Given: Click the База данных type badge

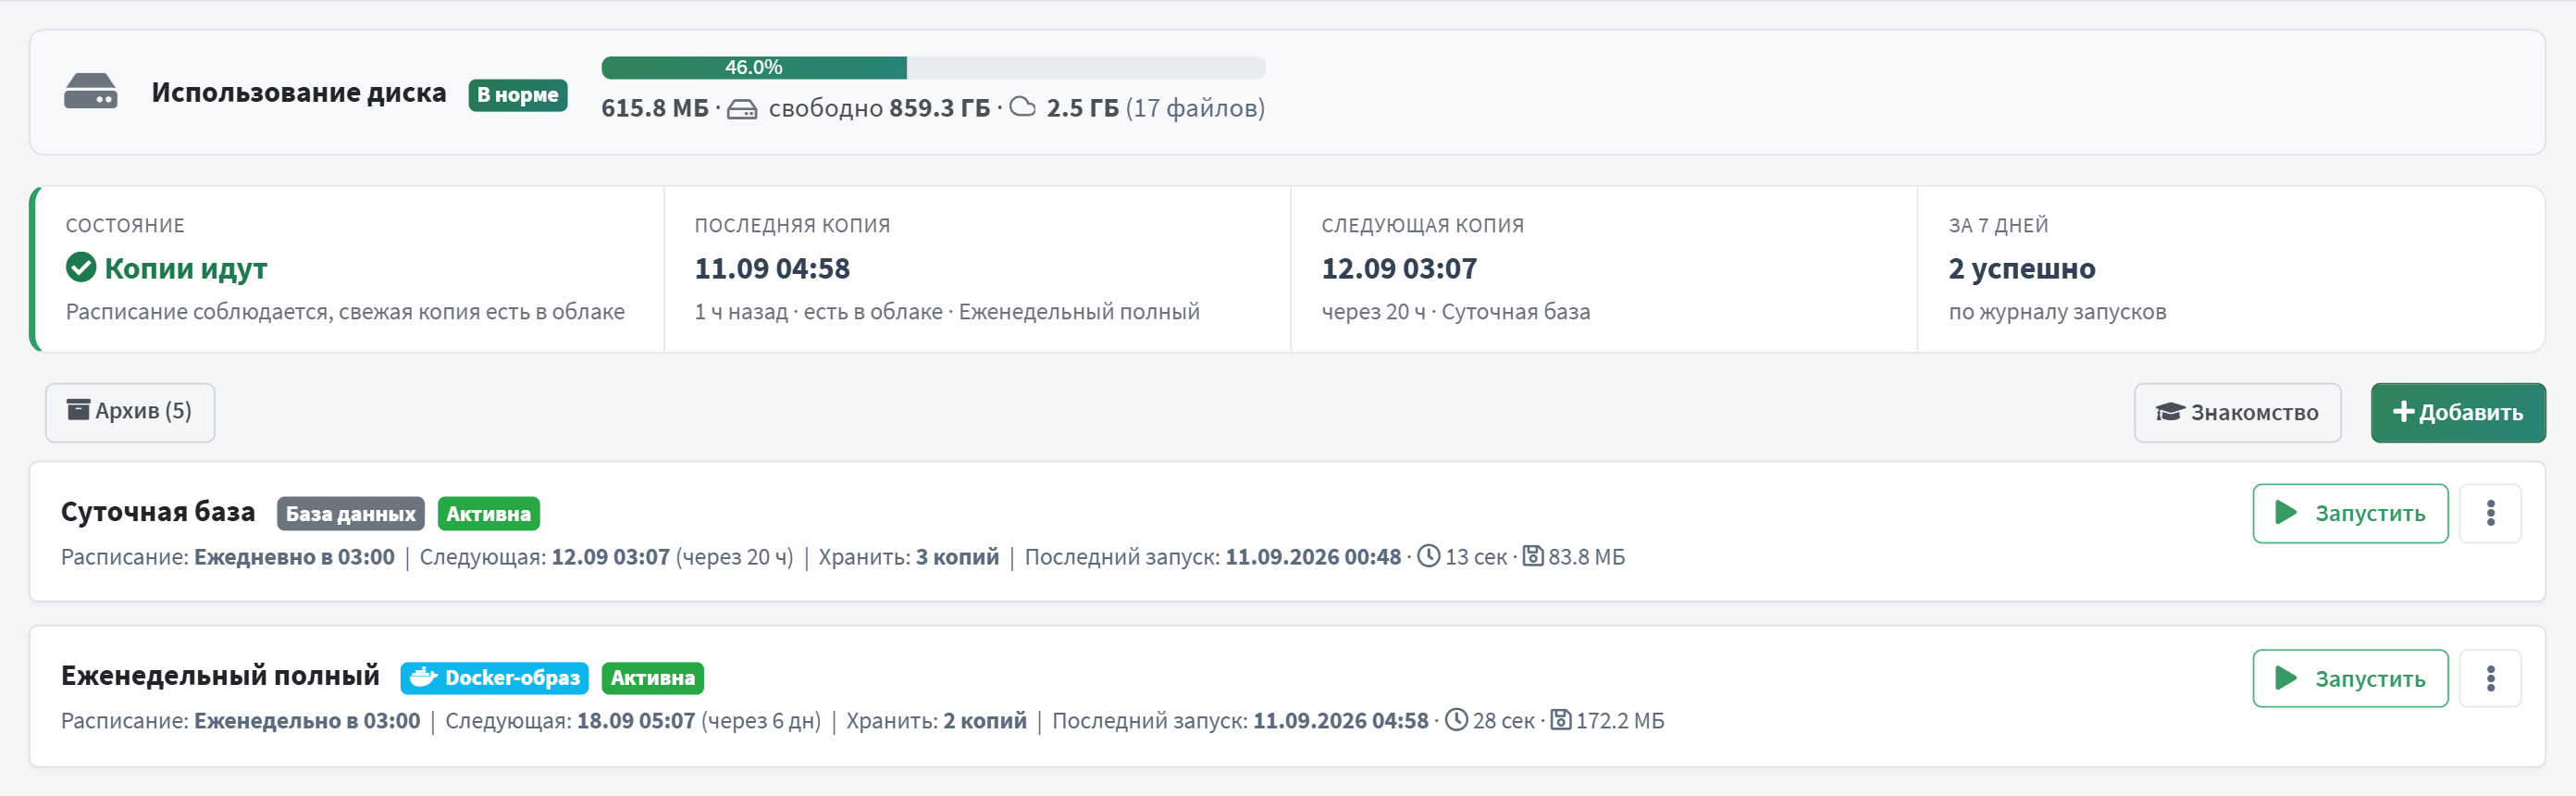Looking at the screenshot, I should tap(351, 514).
